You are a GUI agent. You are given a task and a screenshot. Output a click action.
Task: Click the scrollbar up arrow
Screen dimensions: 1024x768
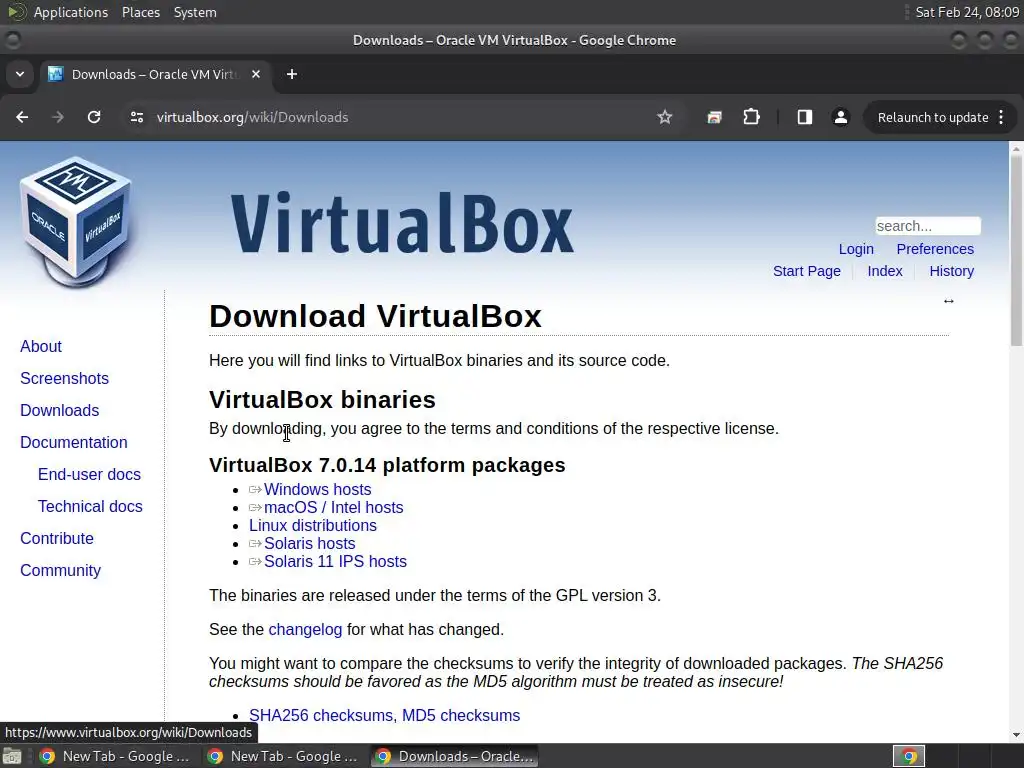(x=1016, y=148)
